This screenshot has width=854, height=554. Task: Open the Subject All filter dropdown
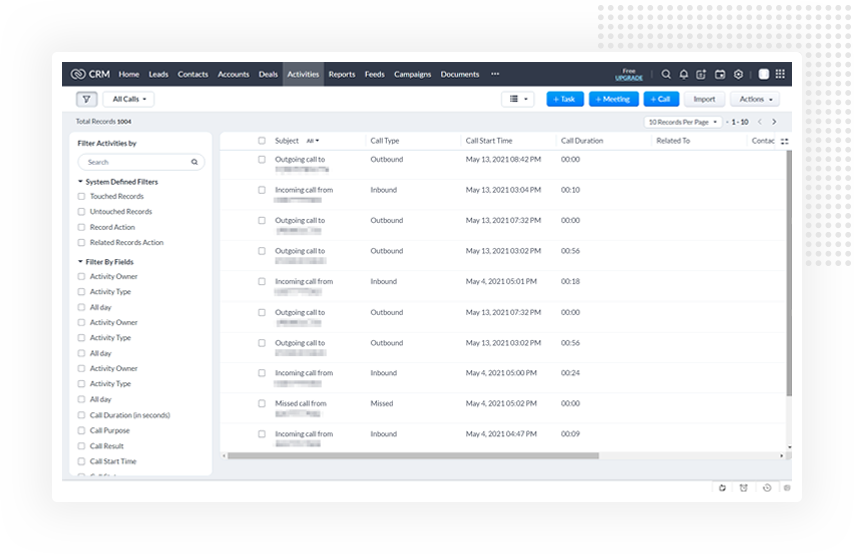click(313, 141)
